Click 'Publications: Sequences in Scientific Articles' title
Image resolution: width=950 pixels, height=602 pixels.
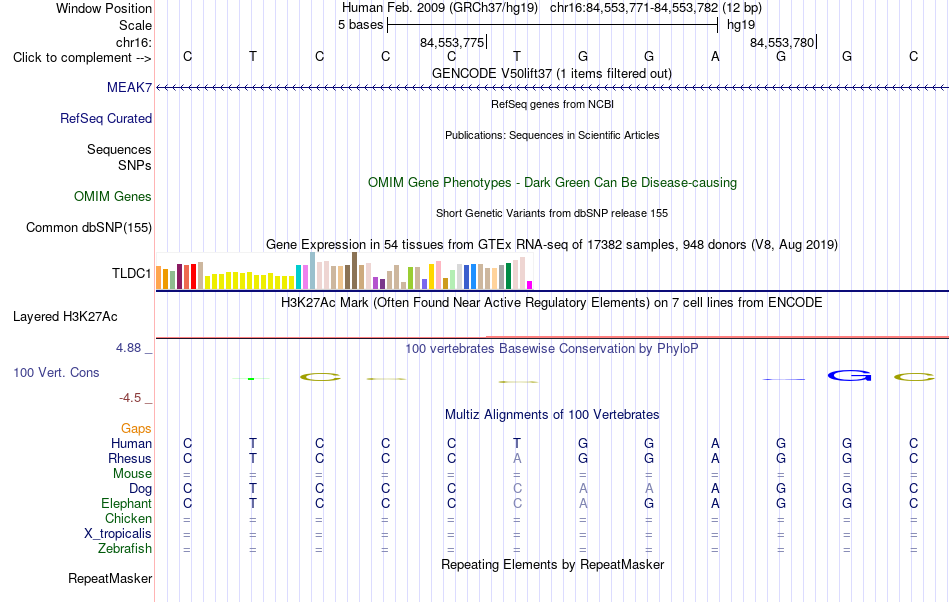552,136
